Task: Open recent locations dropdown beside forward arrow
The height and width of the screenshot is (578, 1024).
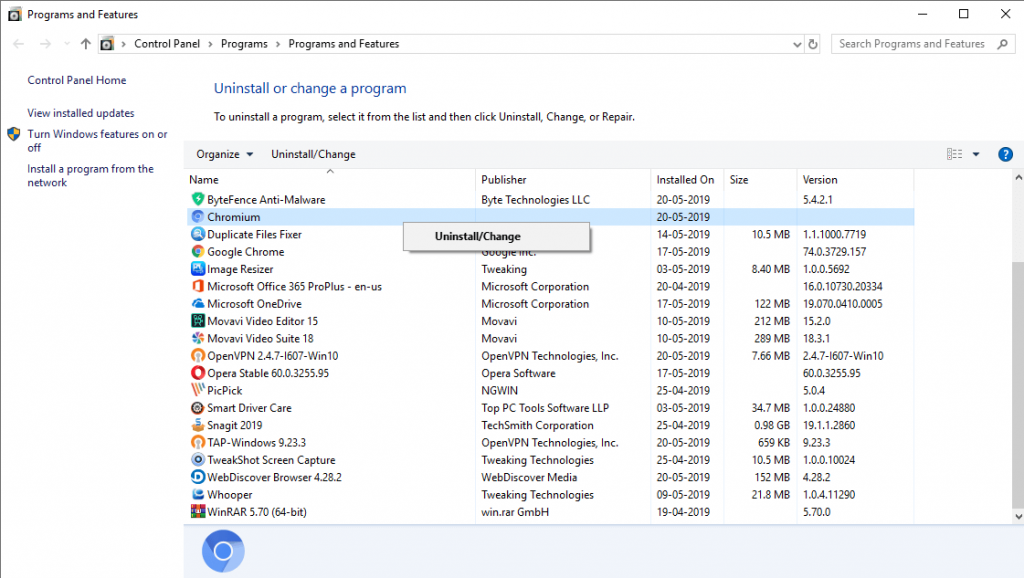Action: (67, 44)
